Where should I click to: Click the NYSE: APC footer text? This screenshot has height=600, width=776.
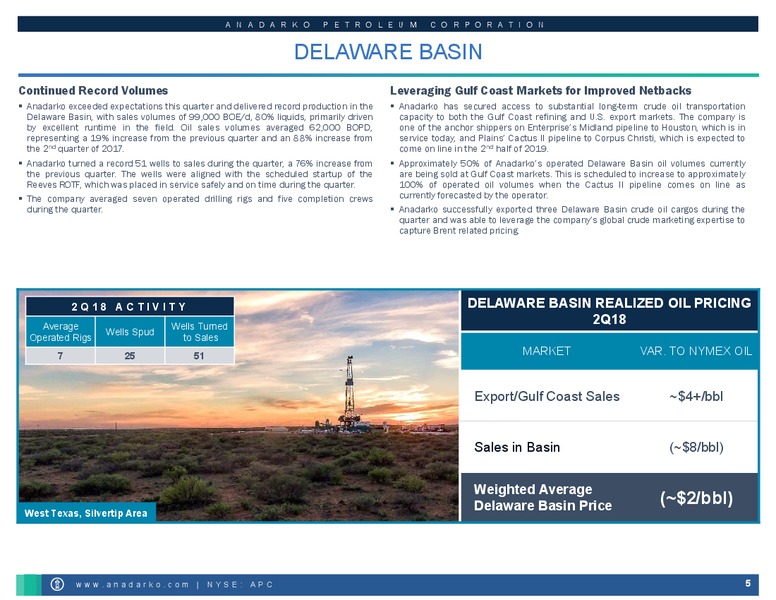(x=240, y=585)
